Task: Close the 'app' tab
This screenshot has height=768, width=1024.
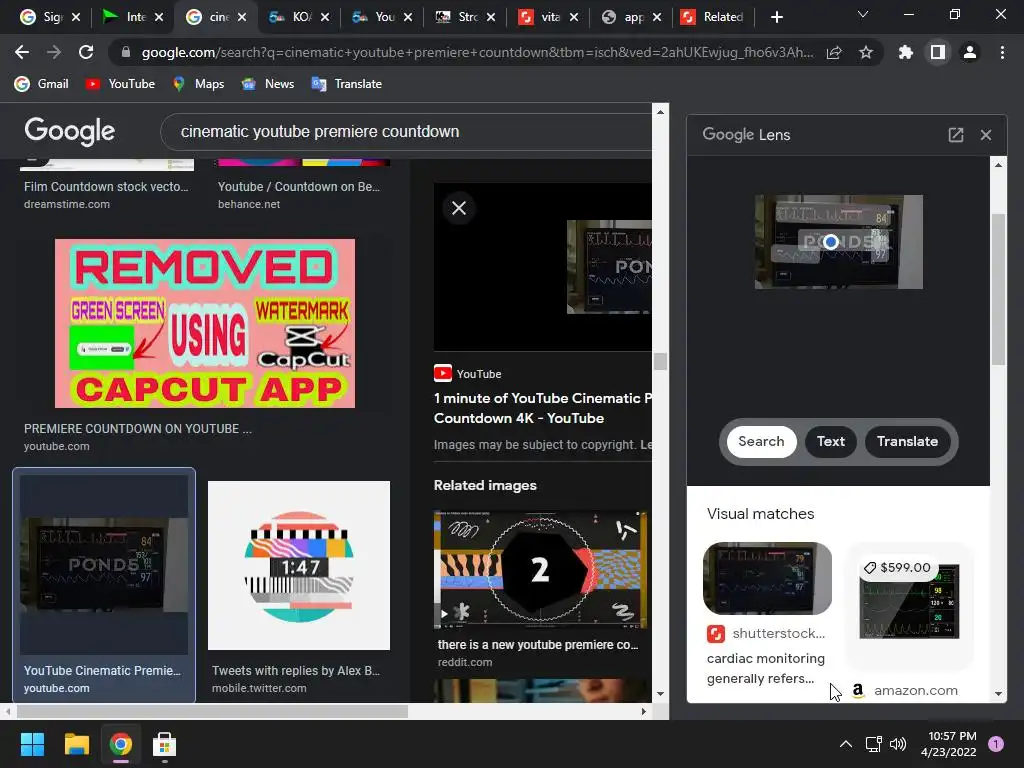Action: pos(657,17)
